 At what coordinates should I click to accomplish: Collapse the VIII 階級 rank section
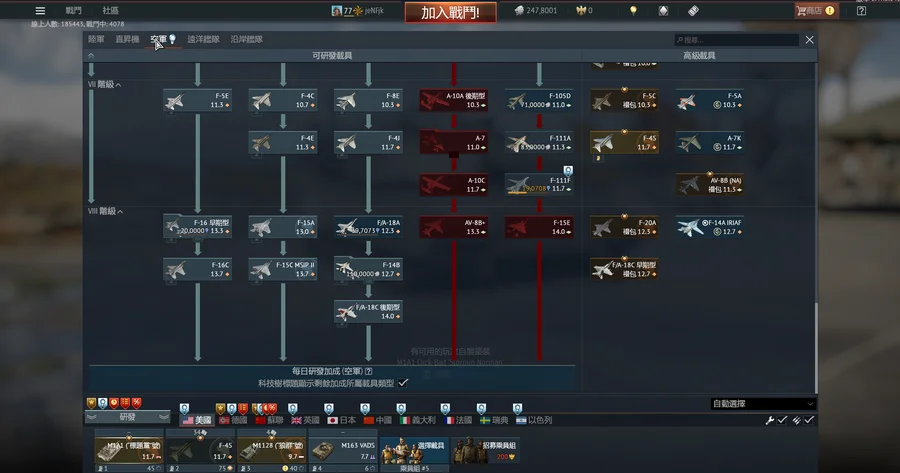pyautogui.click(x=106, y=211)
